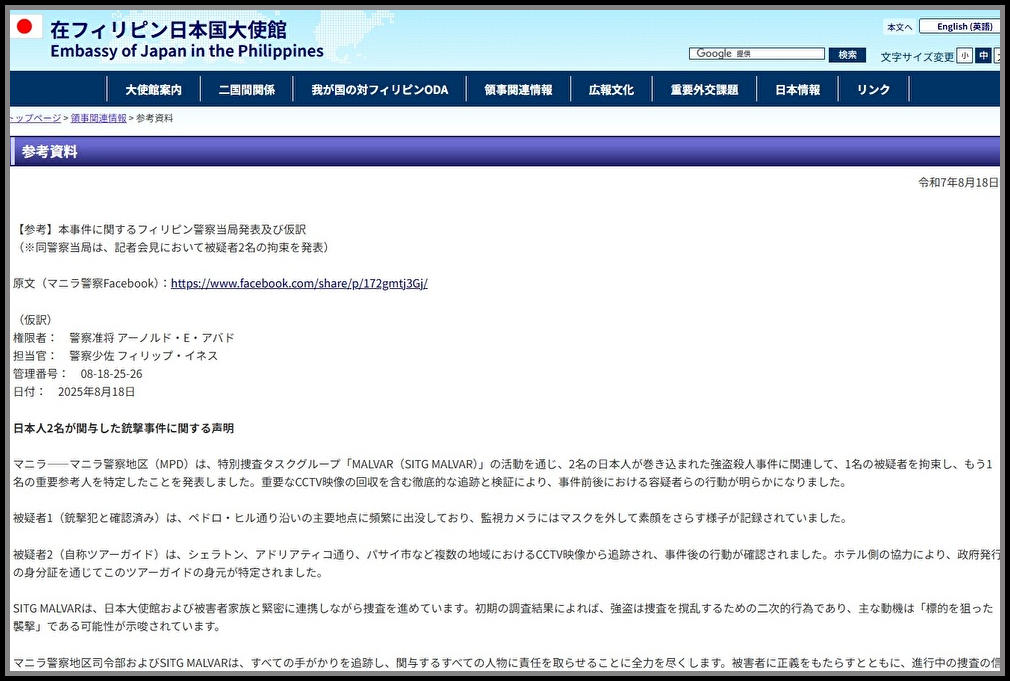1010x681 pixels.
Task: Click the Japanese flag logo
Action: 26,31
